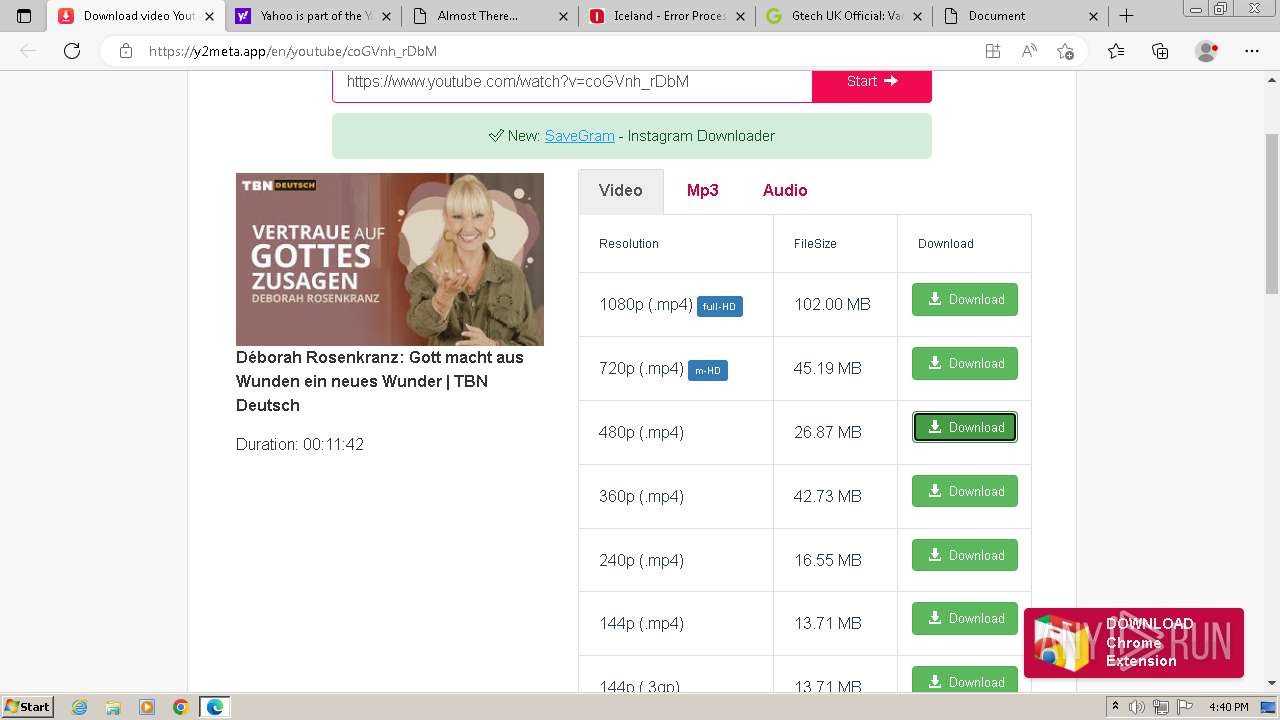
Task: Close the Yahoo browser tab
Action: [x=386, y=16]
